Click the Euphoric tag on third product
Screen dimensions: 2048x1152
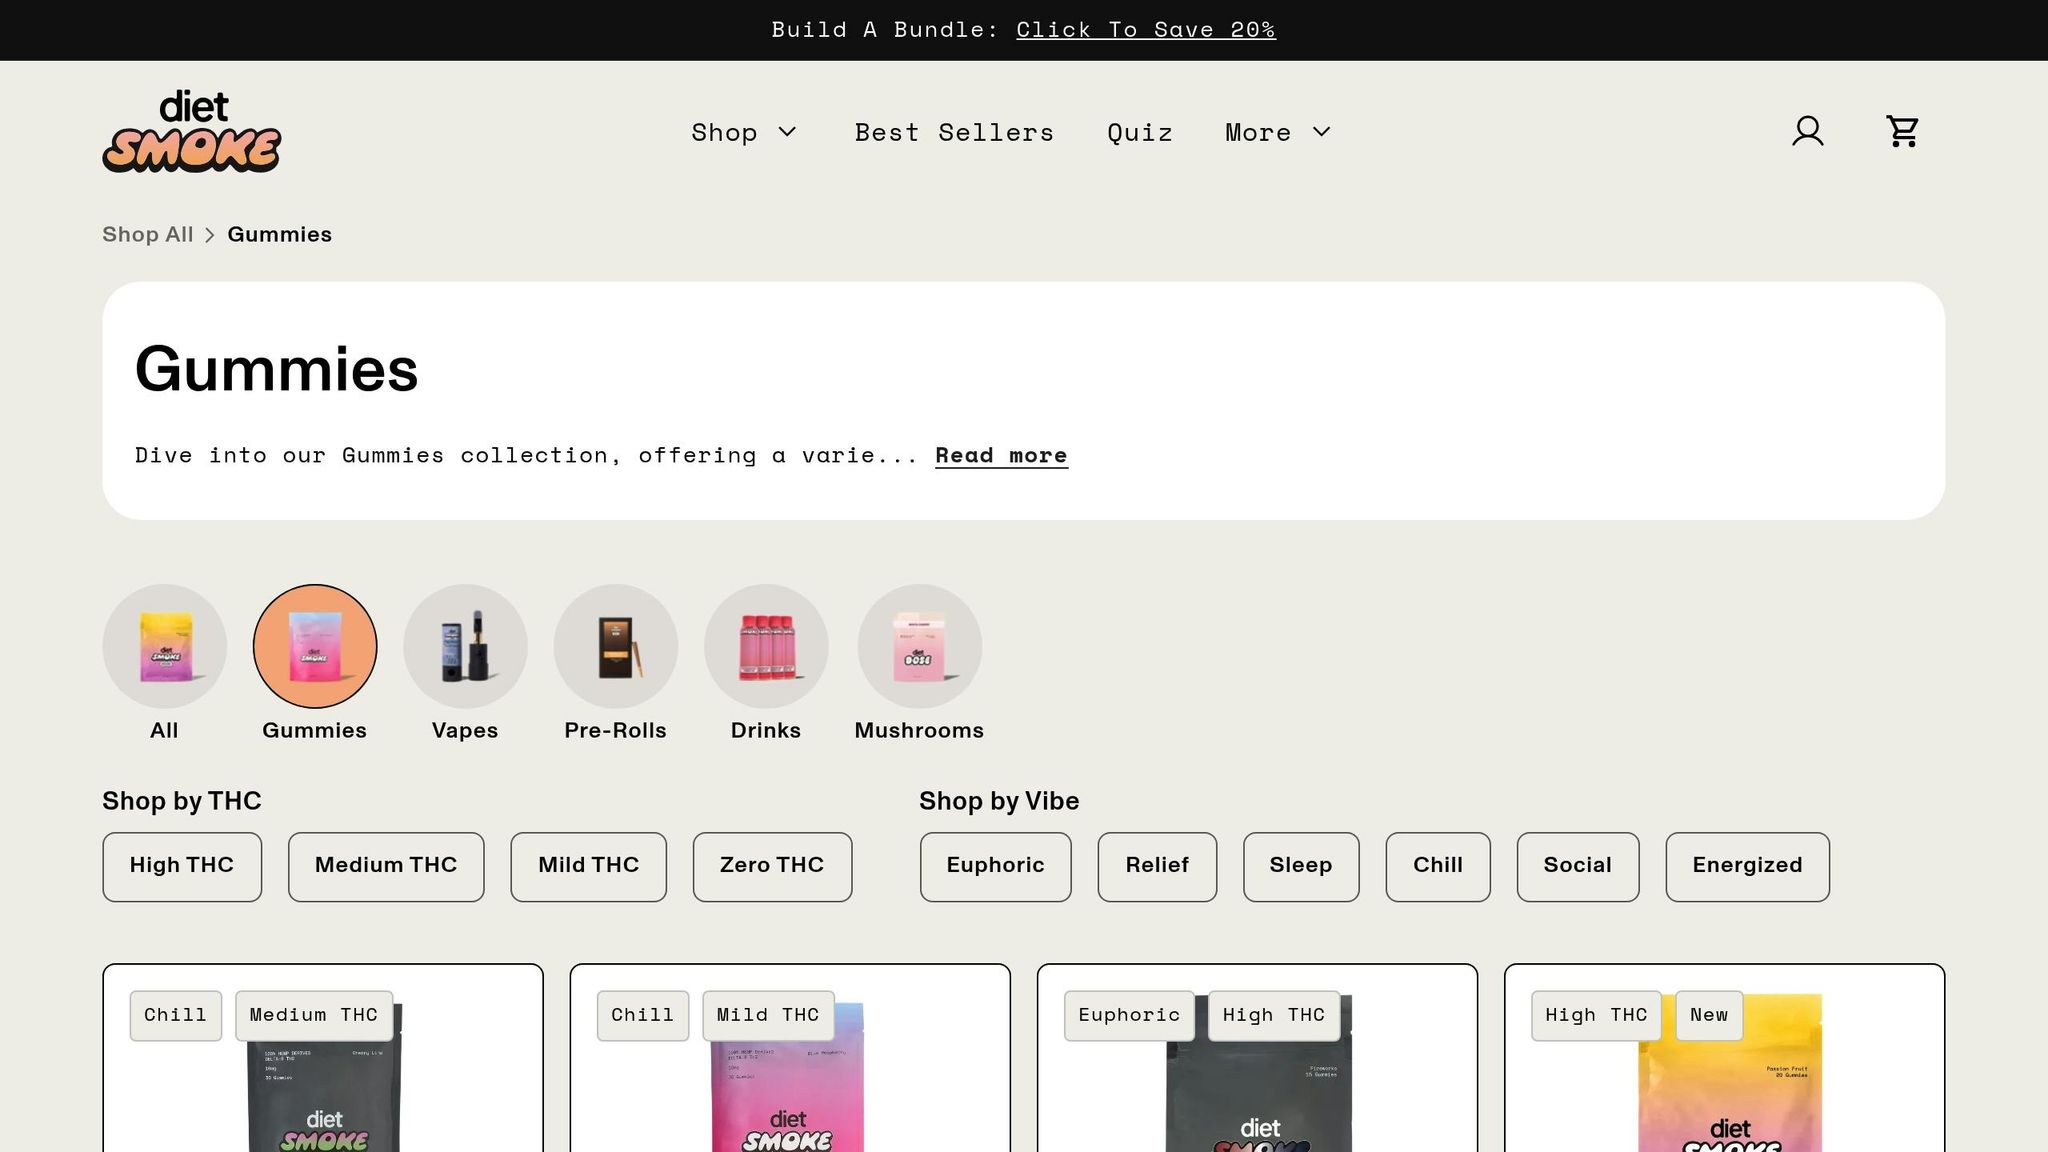(1129, 1016)
